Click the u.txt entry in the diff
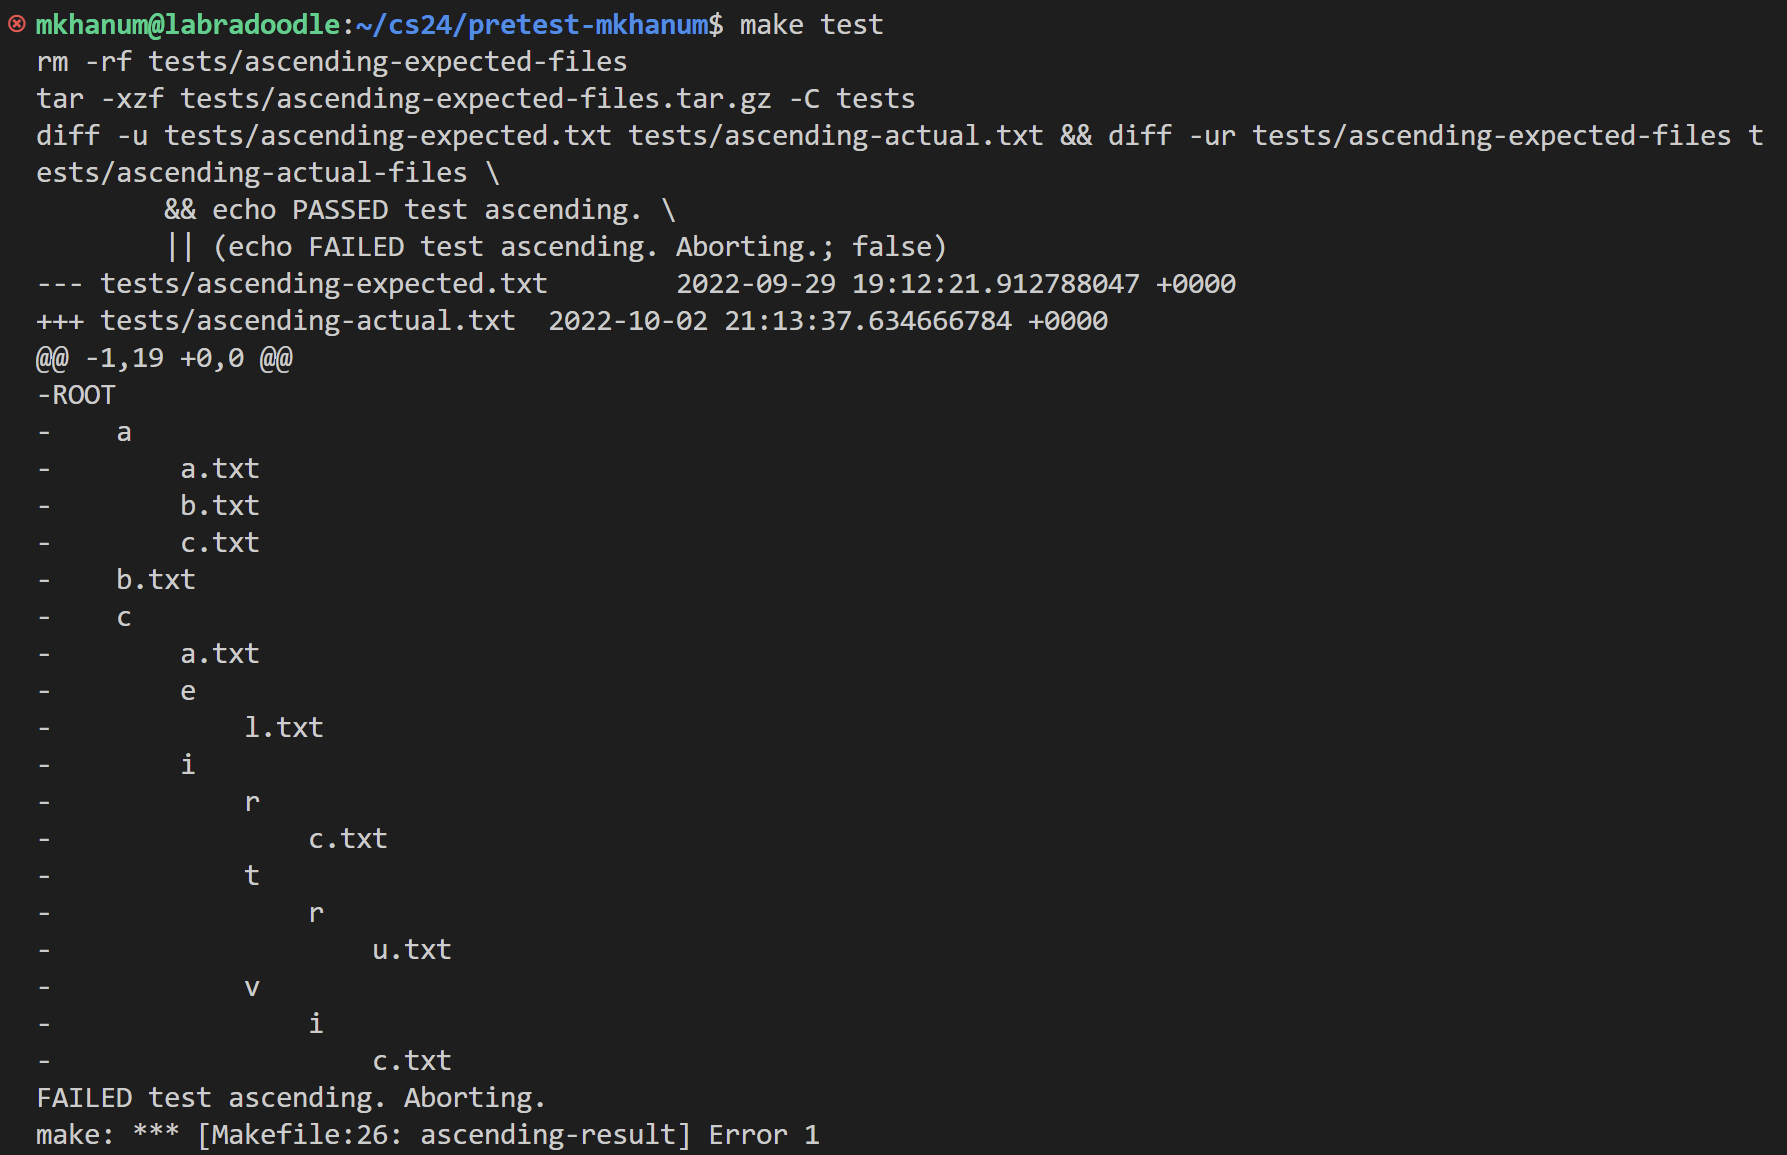Screen dimensions: 1787x1155 411,950
